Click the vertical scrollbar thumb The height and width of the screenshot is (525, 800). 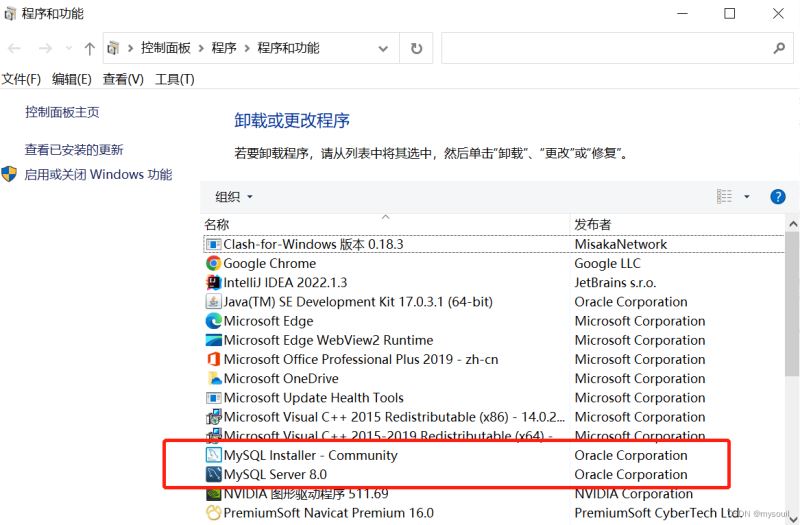pyautogui.click(x=792, y=304)
